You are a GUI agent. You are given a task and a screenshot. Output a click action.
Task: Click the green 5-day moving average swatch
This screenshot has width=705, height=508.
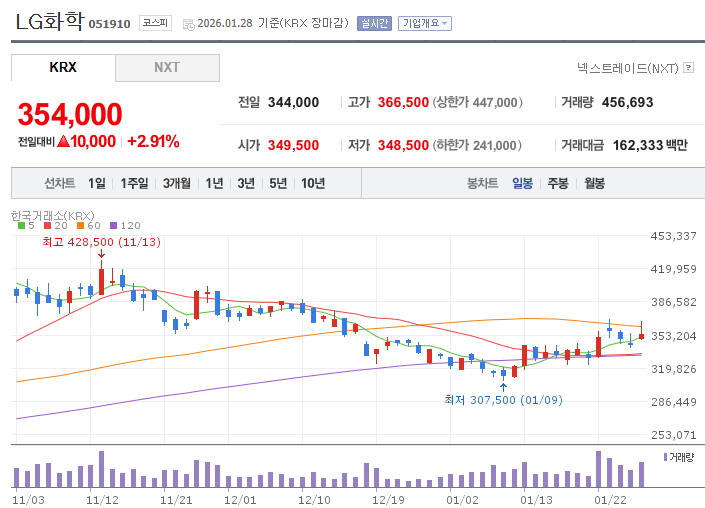[21, 226]
